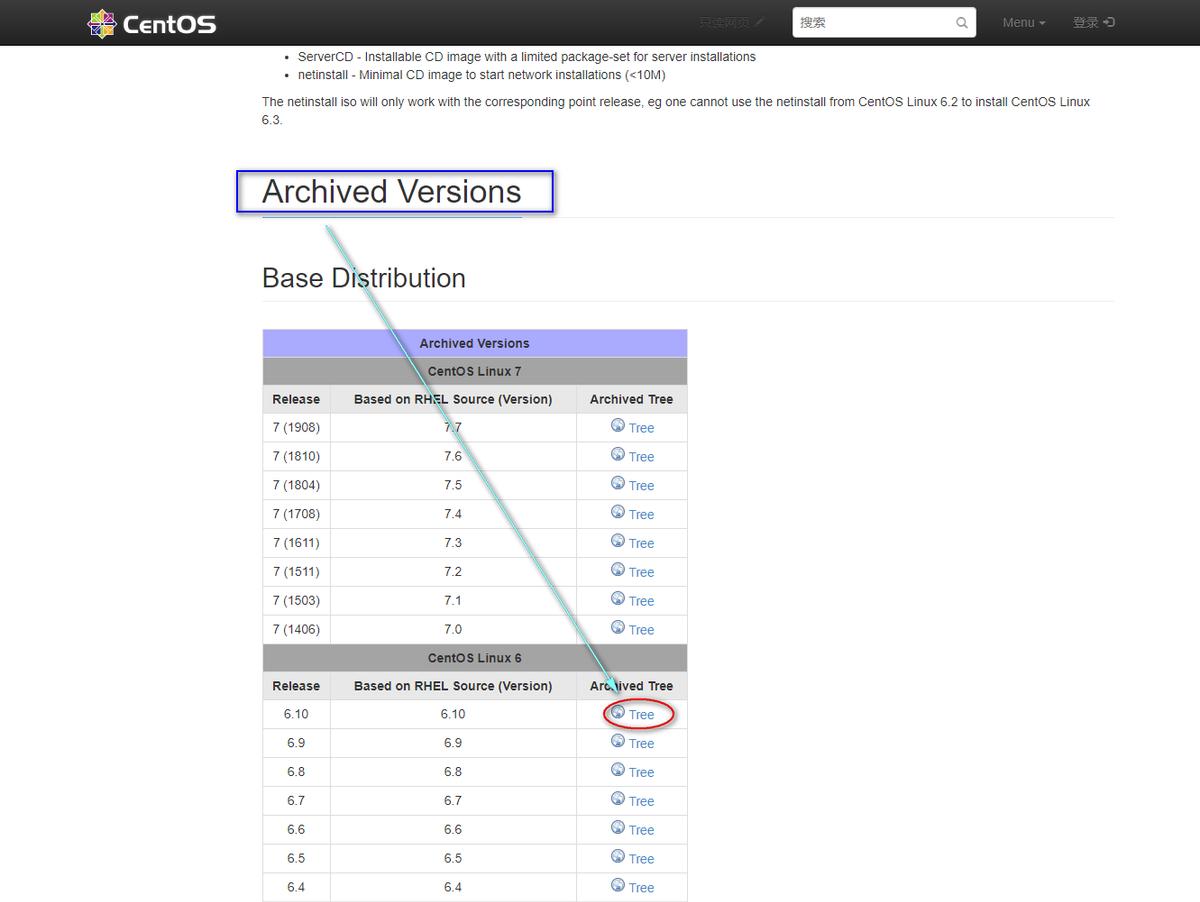The width and height of the screenshot is (1200, 902).
Task: Click the globe icon in the 7 (1804) row
Action: click(618, 484)
